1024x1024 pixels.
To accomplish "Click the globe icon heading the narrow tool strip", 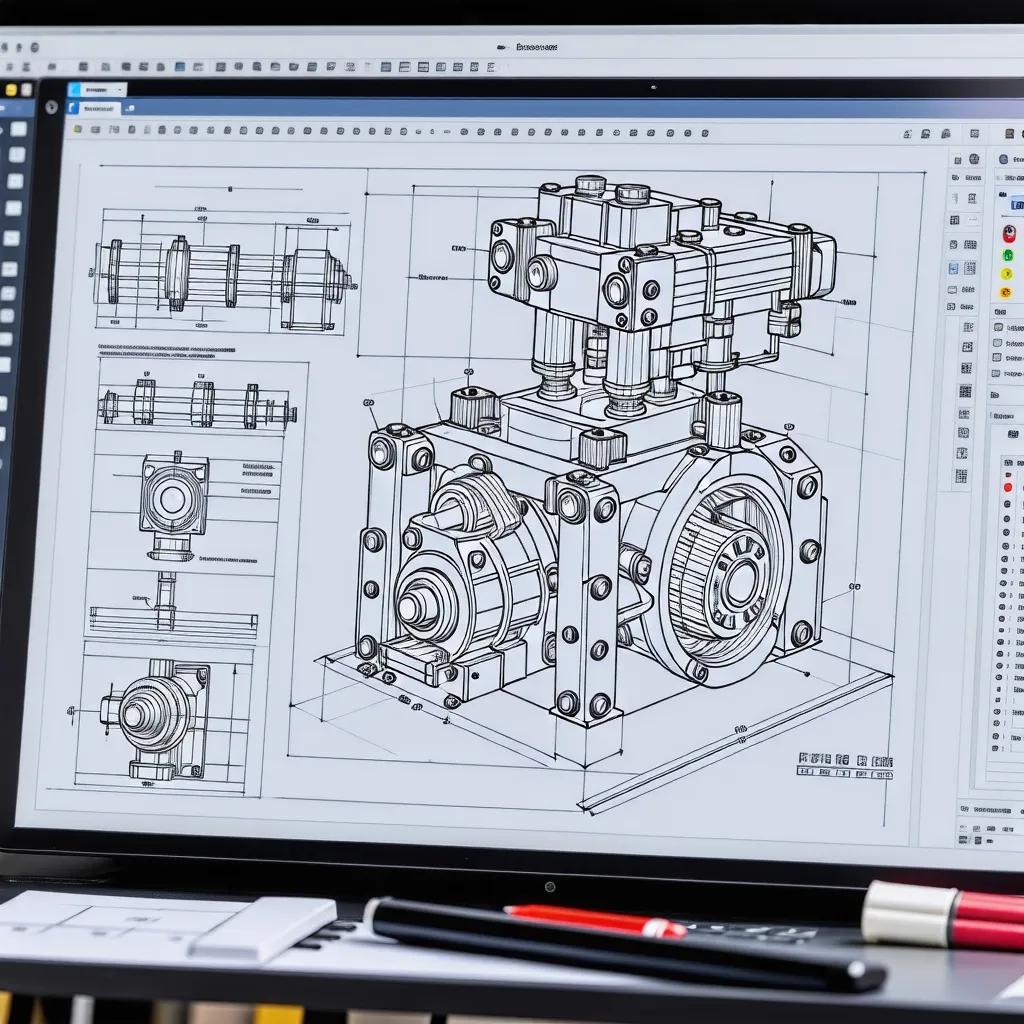I will [974, 158].
